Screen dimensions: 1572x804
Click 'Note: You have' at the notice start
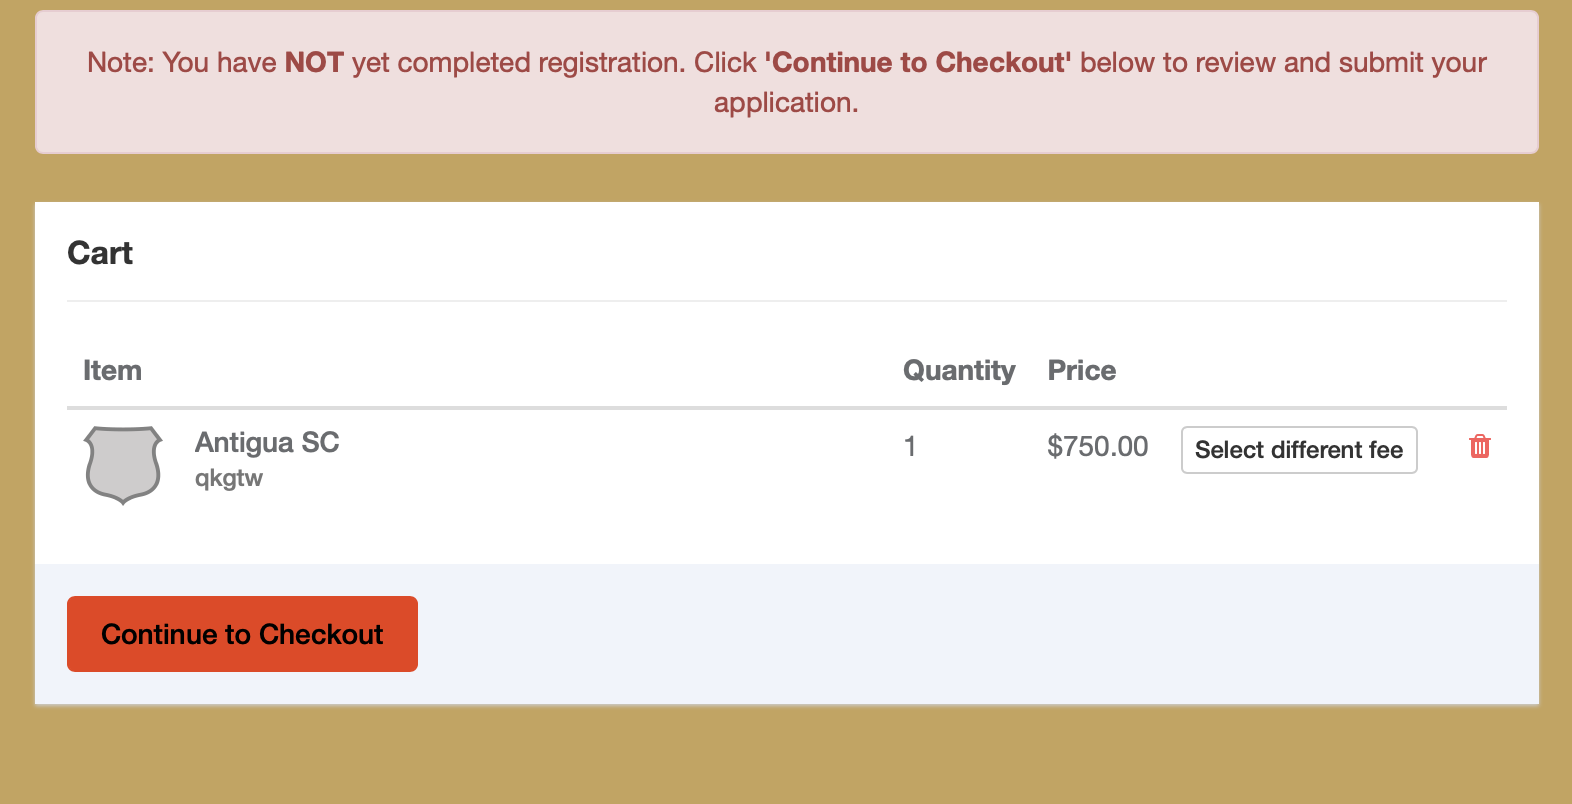(182, 62)
